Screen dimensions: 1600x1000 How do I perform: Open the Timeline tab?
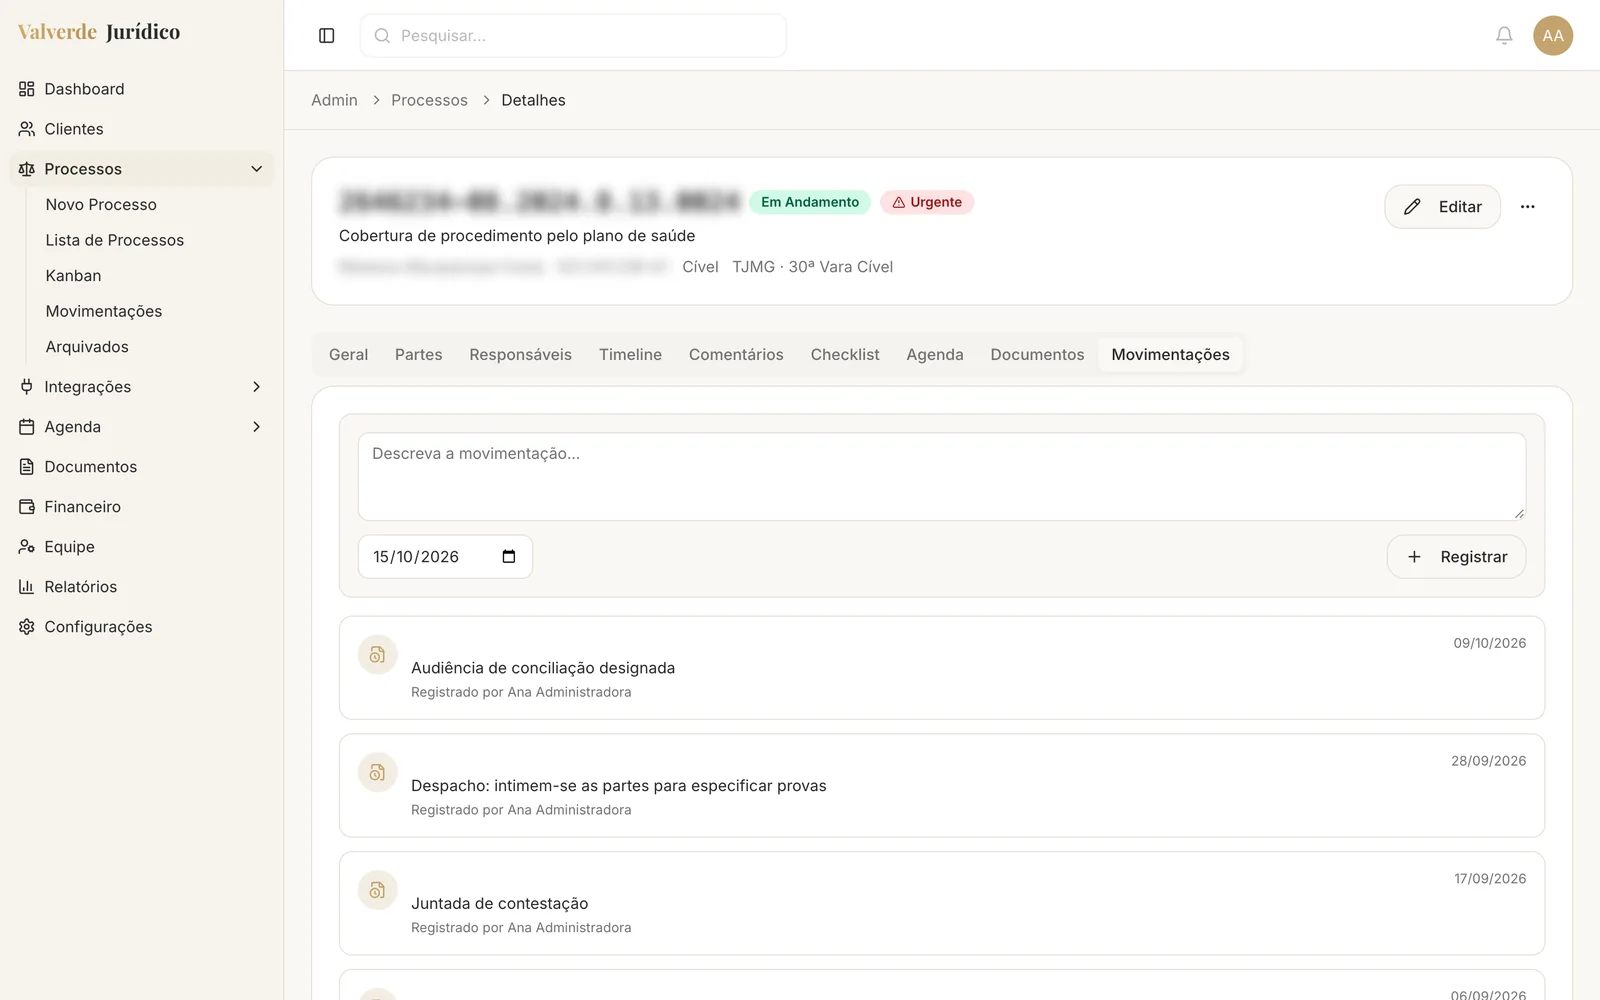tap(631, 355)
